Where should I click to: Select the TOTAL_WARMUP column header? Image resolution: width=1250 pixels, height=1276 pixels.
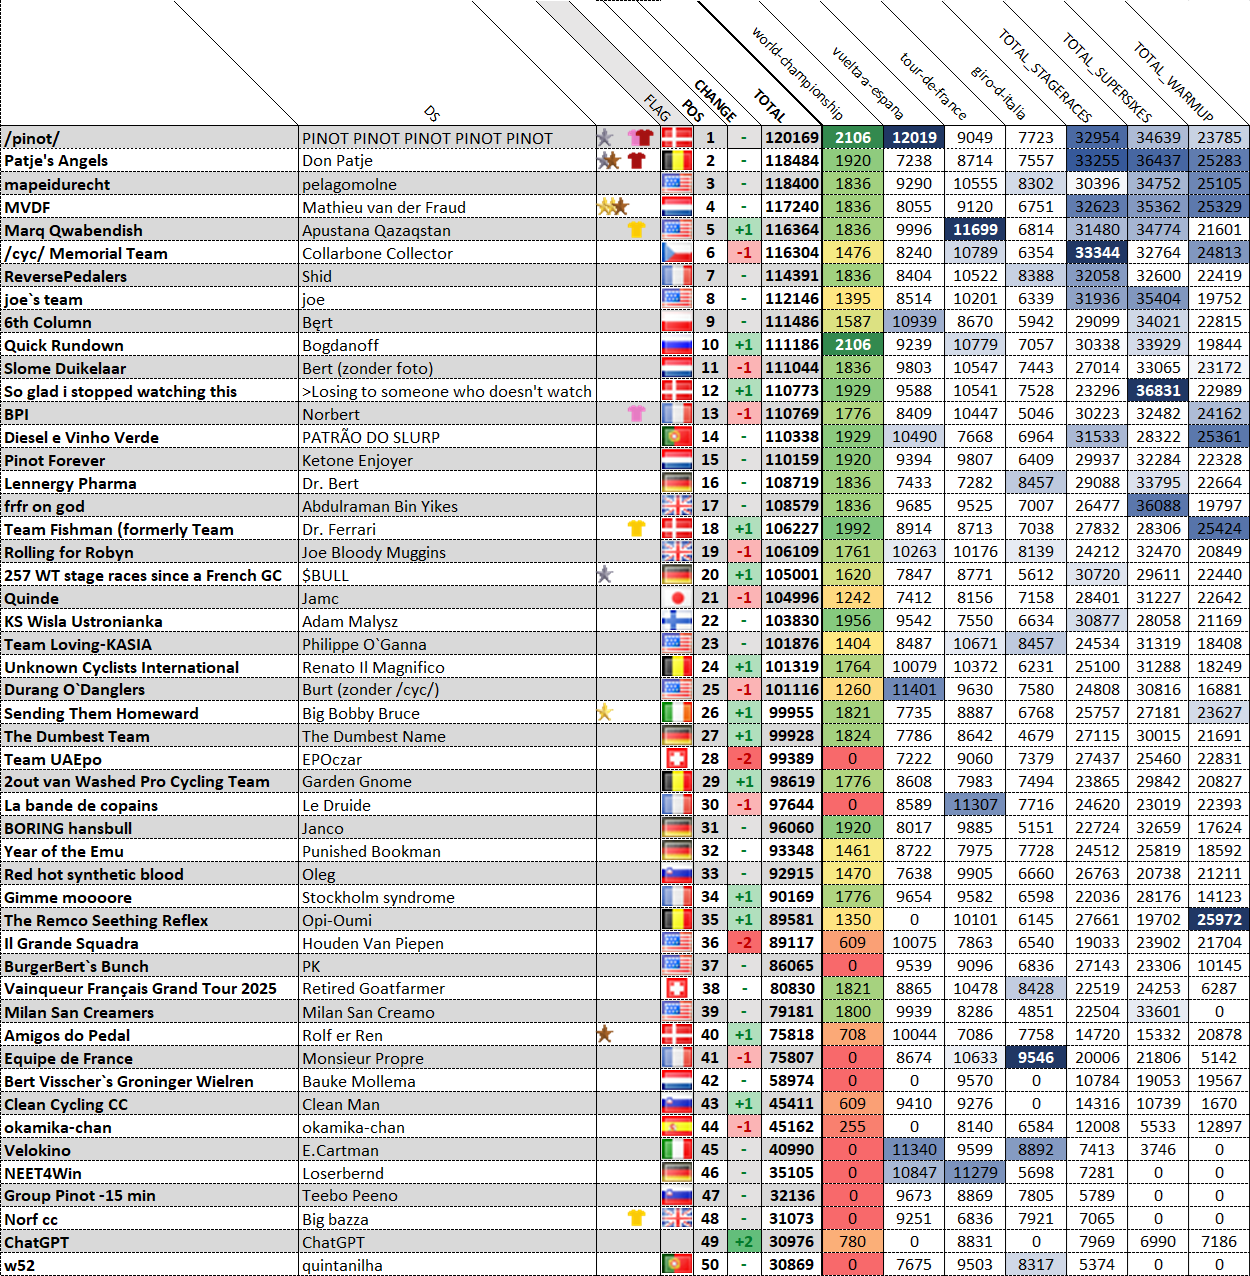coord(1175,82)
